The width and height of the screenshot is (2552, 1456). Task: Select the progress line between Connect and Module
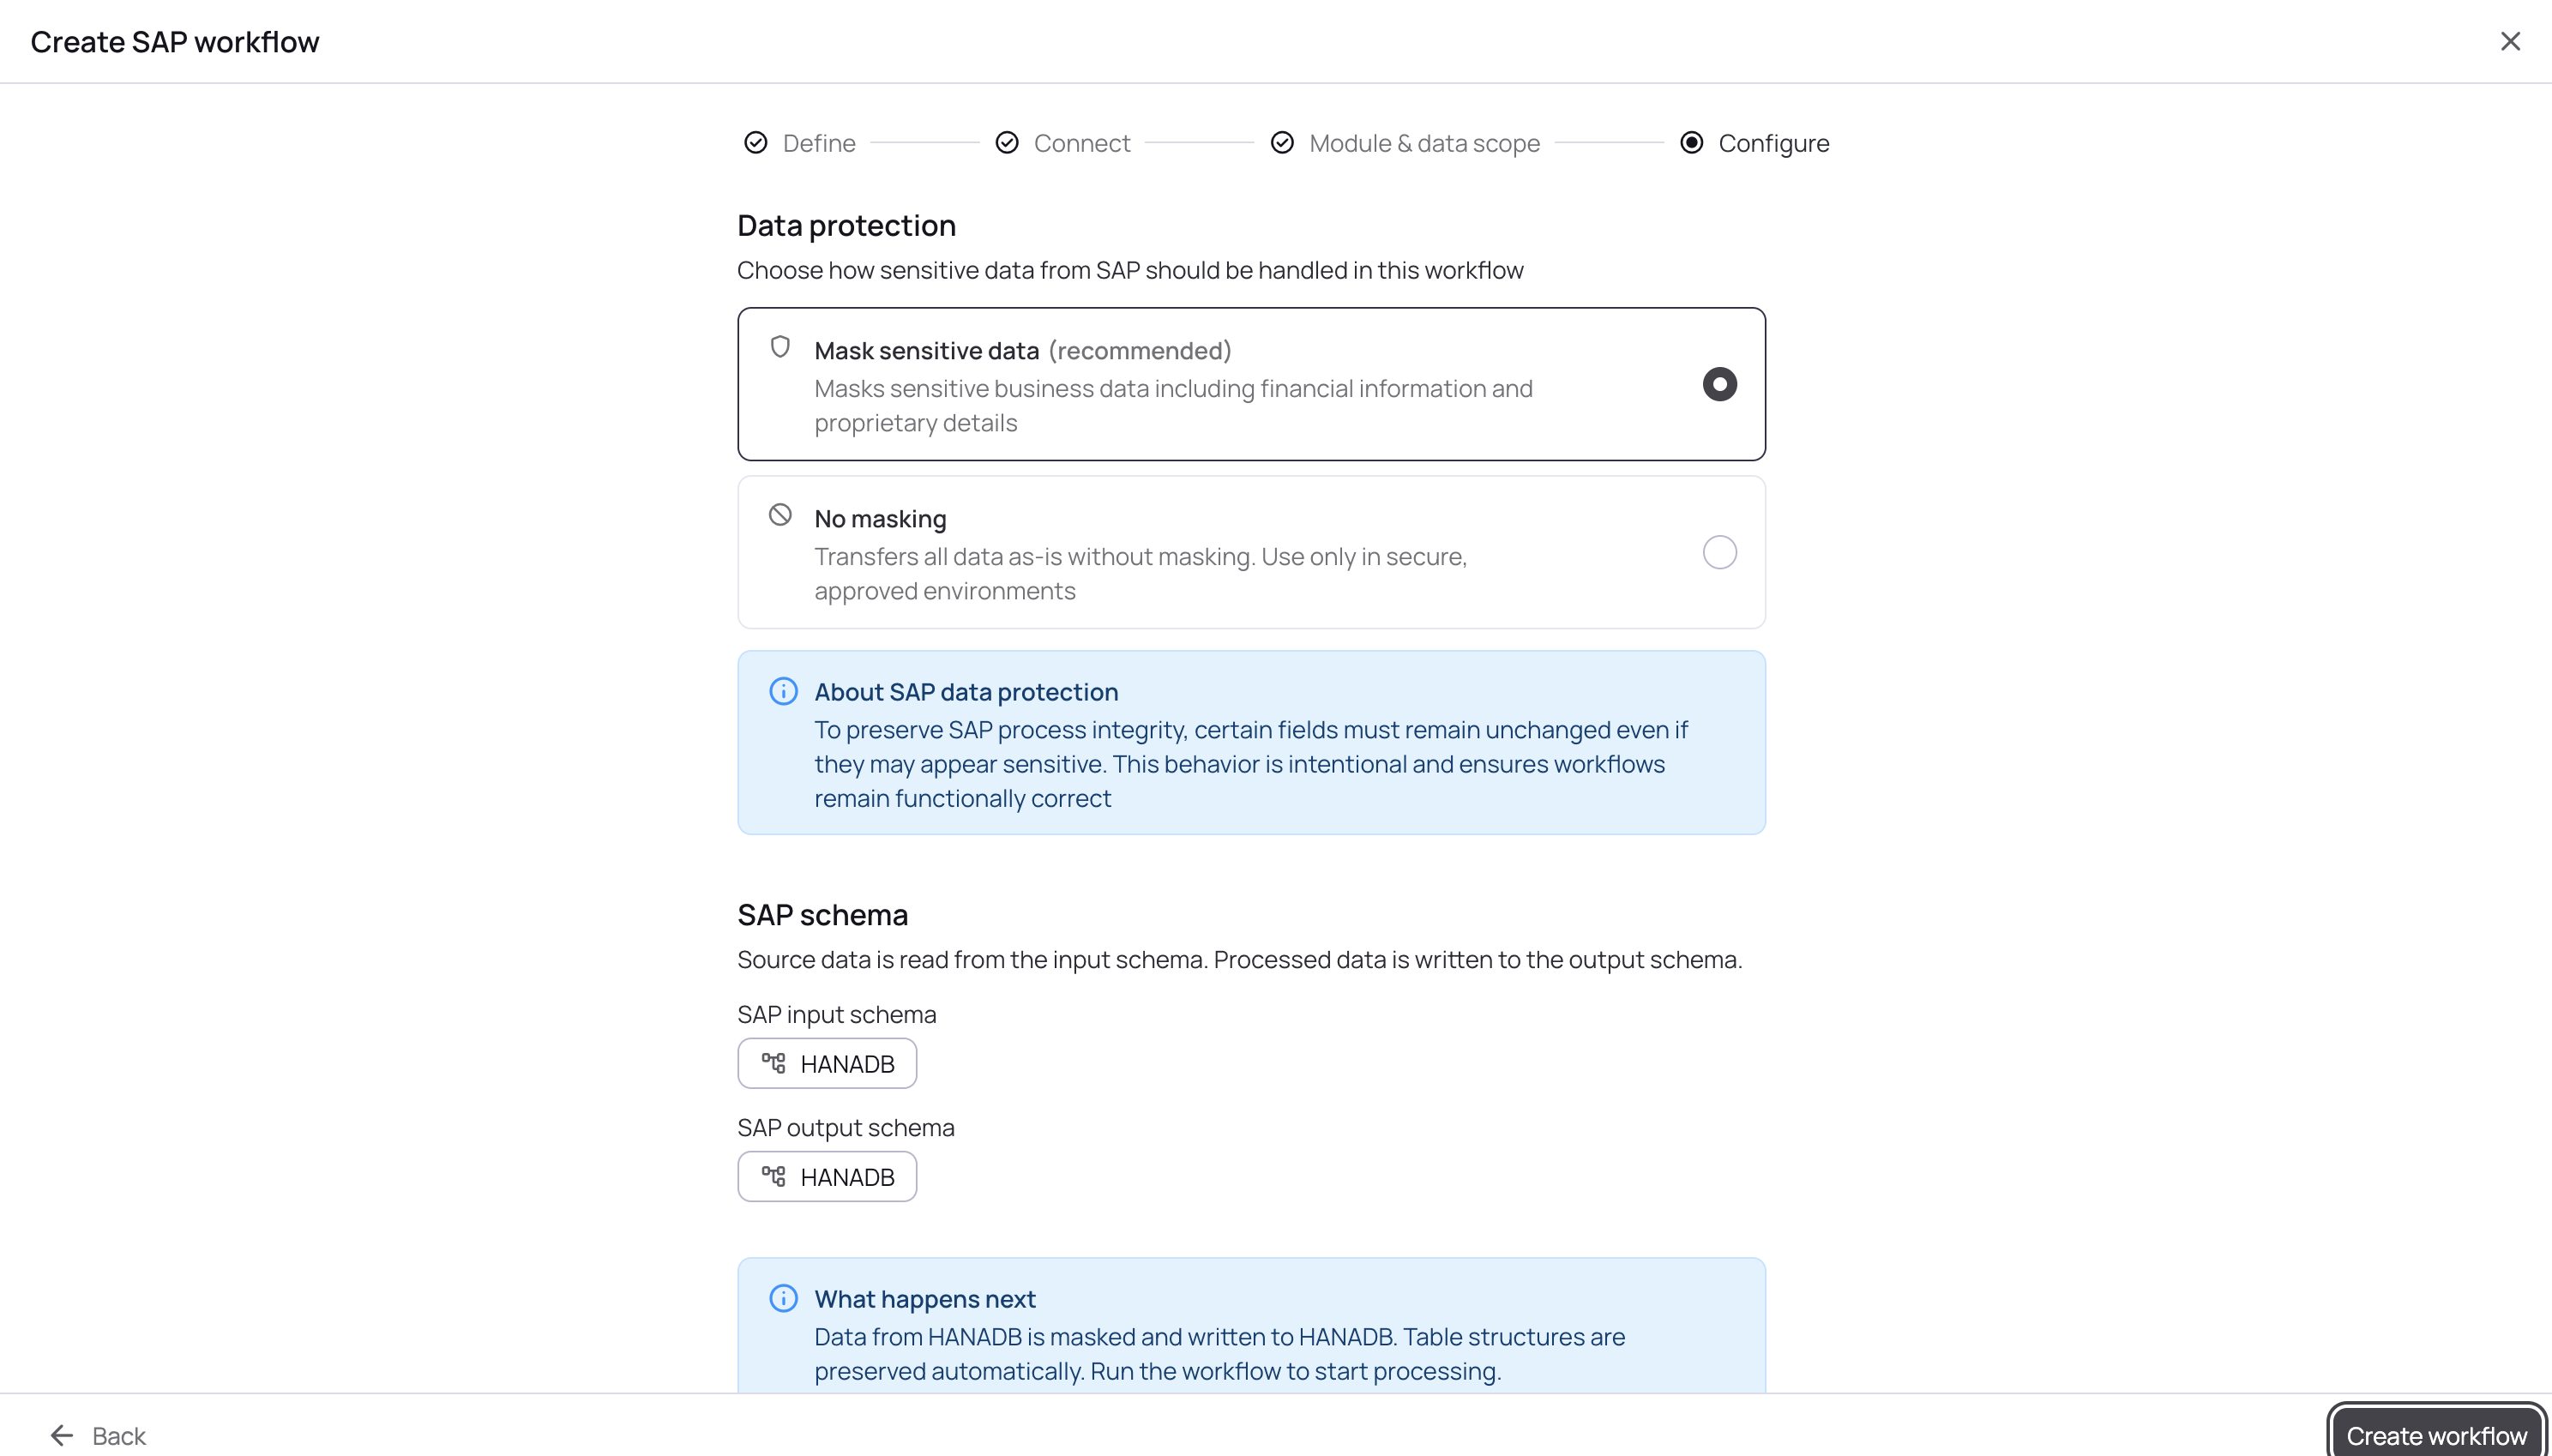click(1199, 143)
